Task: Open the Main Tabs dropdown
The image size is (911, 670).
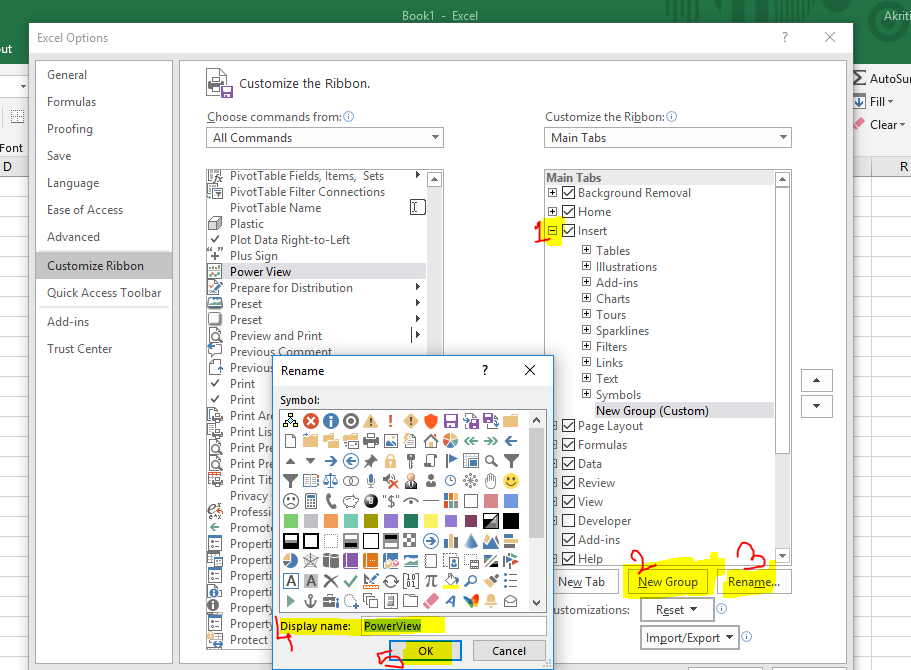Action: point(668,138)
